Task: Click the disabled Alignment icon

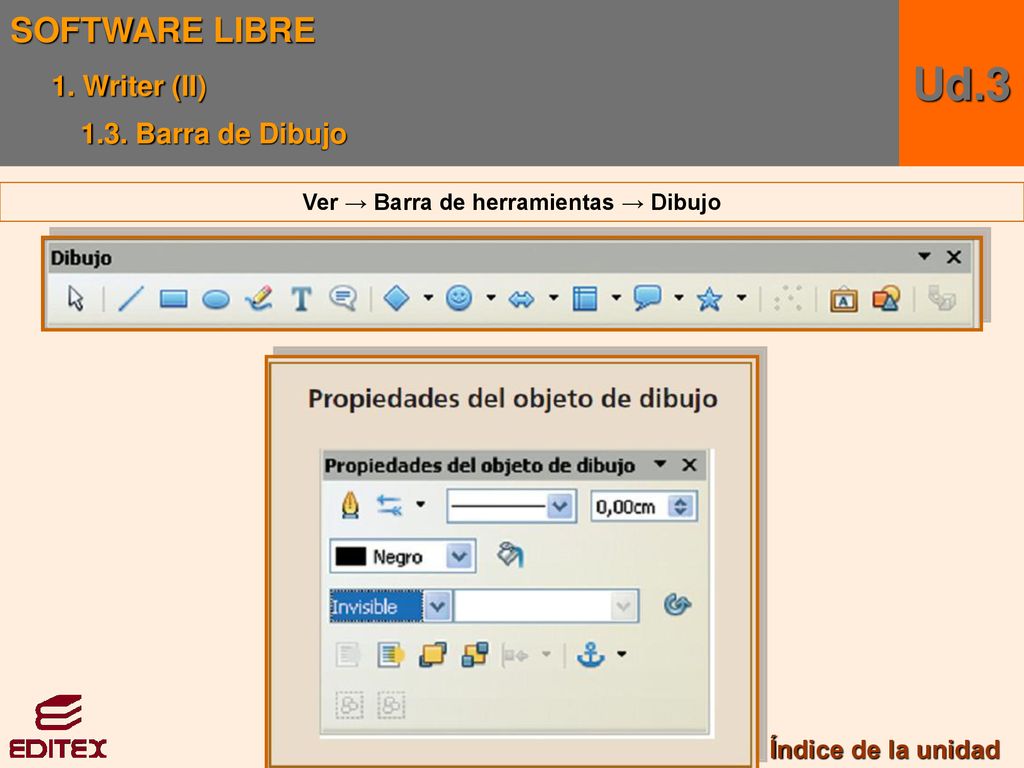Action: click(515, 654)
